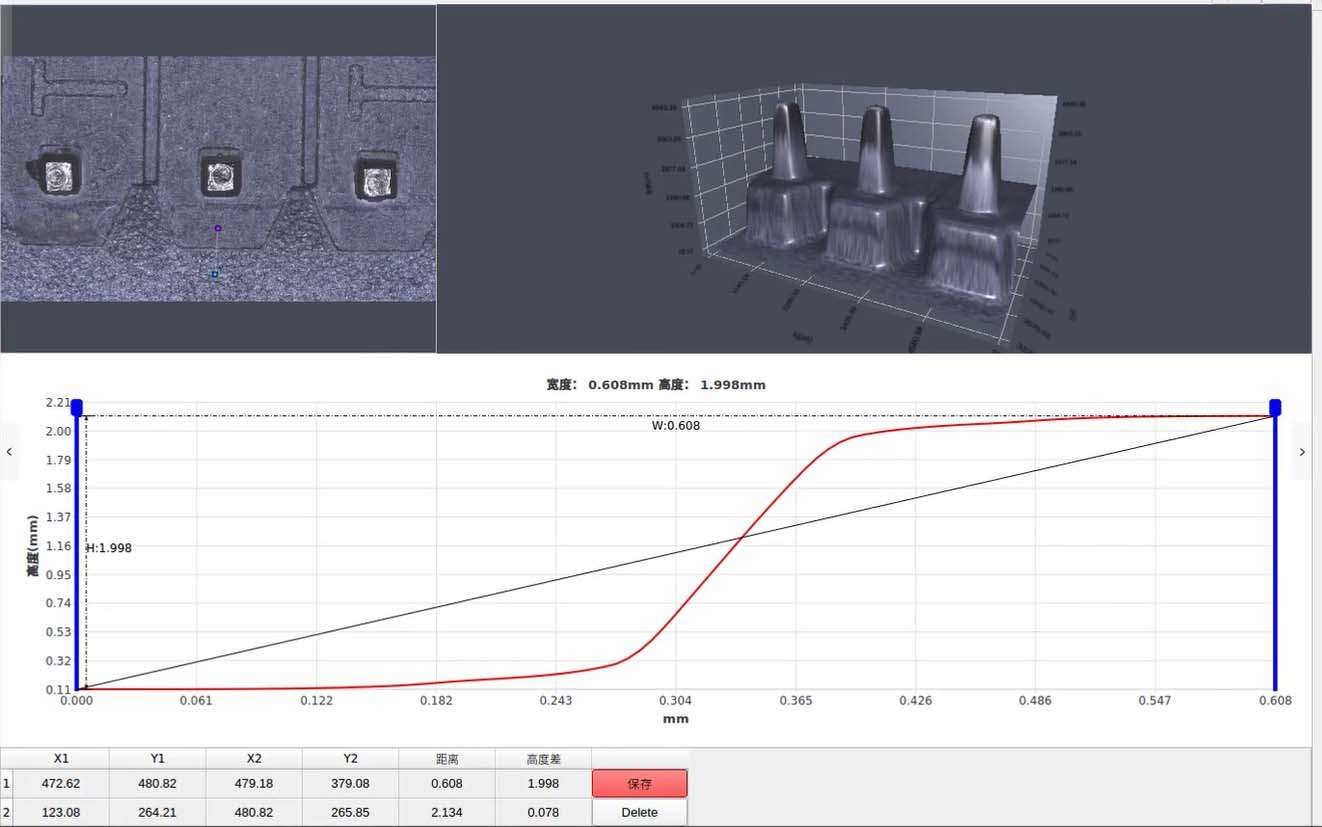Click the purple circle measurement point on image

(x=217, y=228)
